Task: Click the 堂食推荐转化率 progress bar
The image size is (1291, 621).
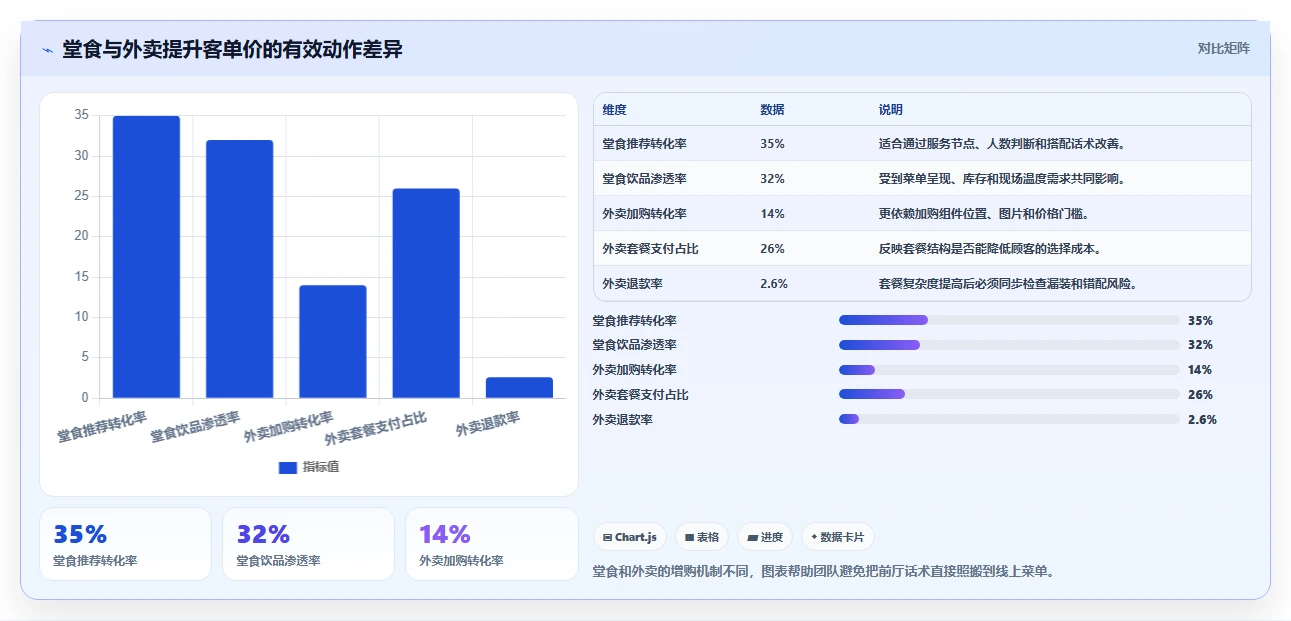Action: pyautogui.click(x=1009, y=320)
